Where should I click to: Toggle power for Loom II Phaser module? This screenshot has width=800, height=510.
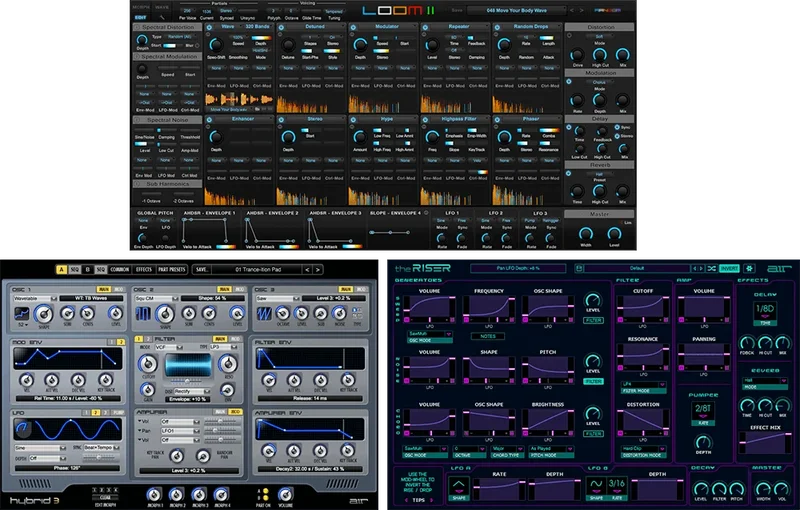[497, 120]
